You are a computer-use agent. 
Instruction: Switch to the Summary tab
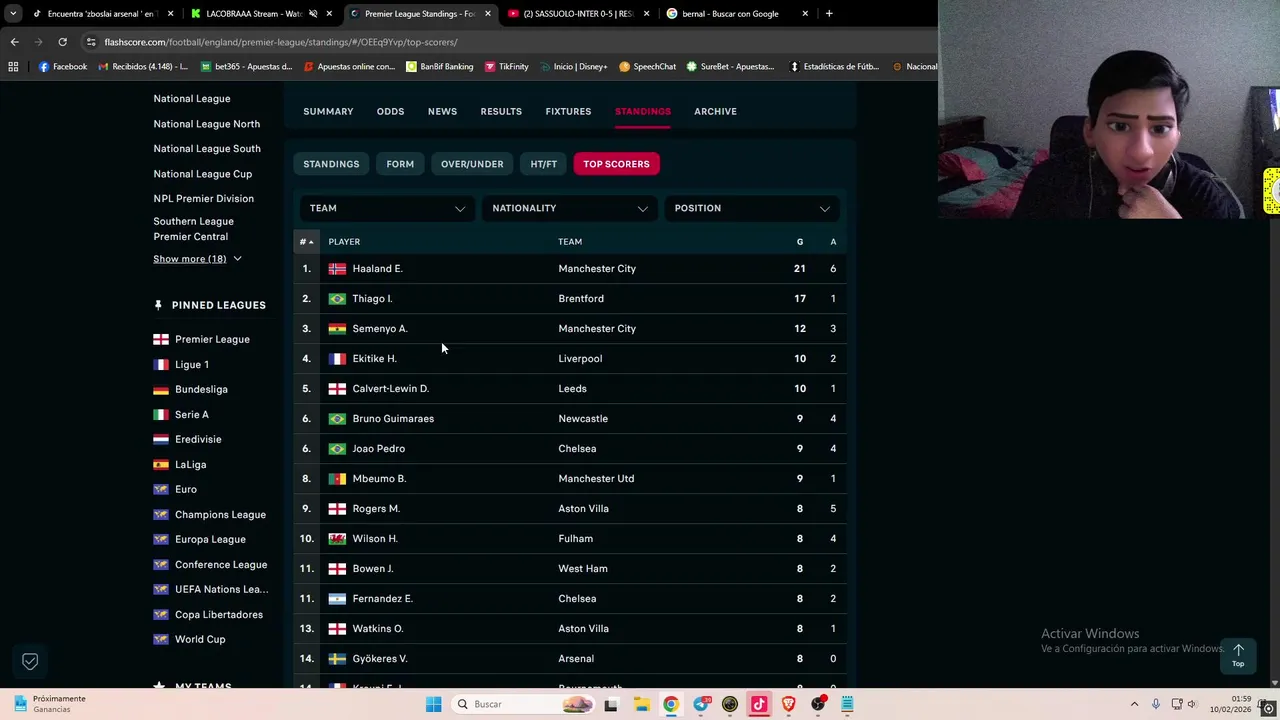(328, 111)
